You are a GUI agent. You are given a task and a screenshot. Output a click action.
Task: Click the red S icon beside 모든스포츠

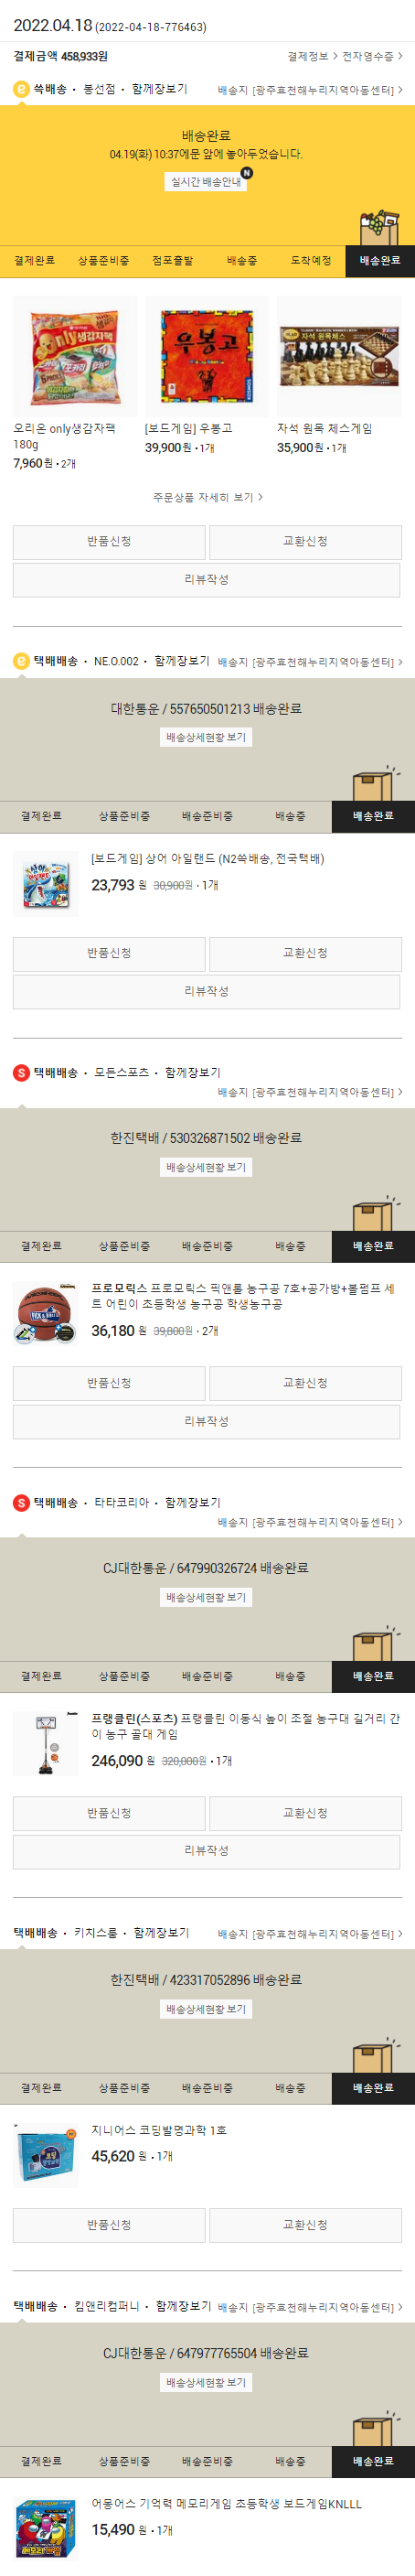21,1072
